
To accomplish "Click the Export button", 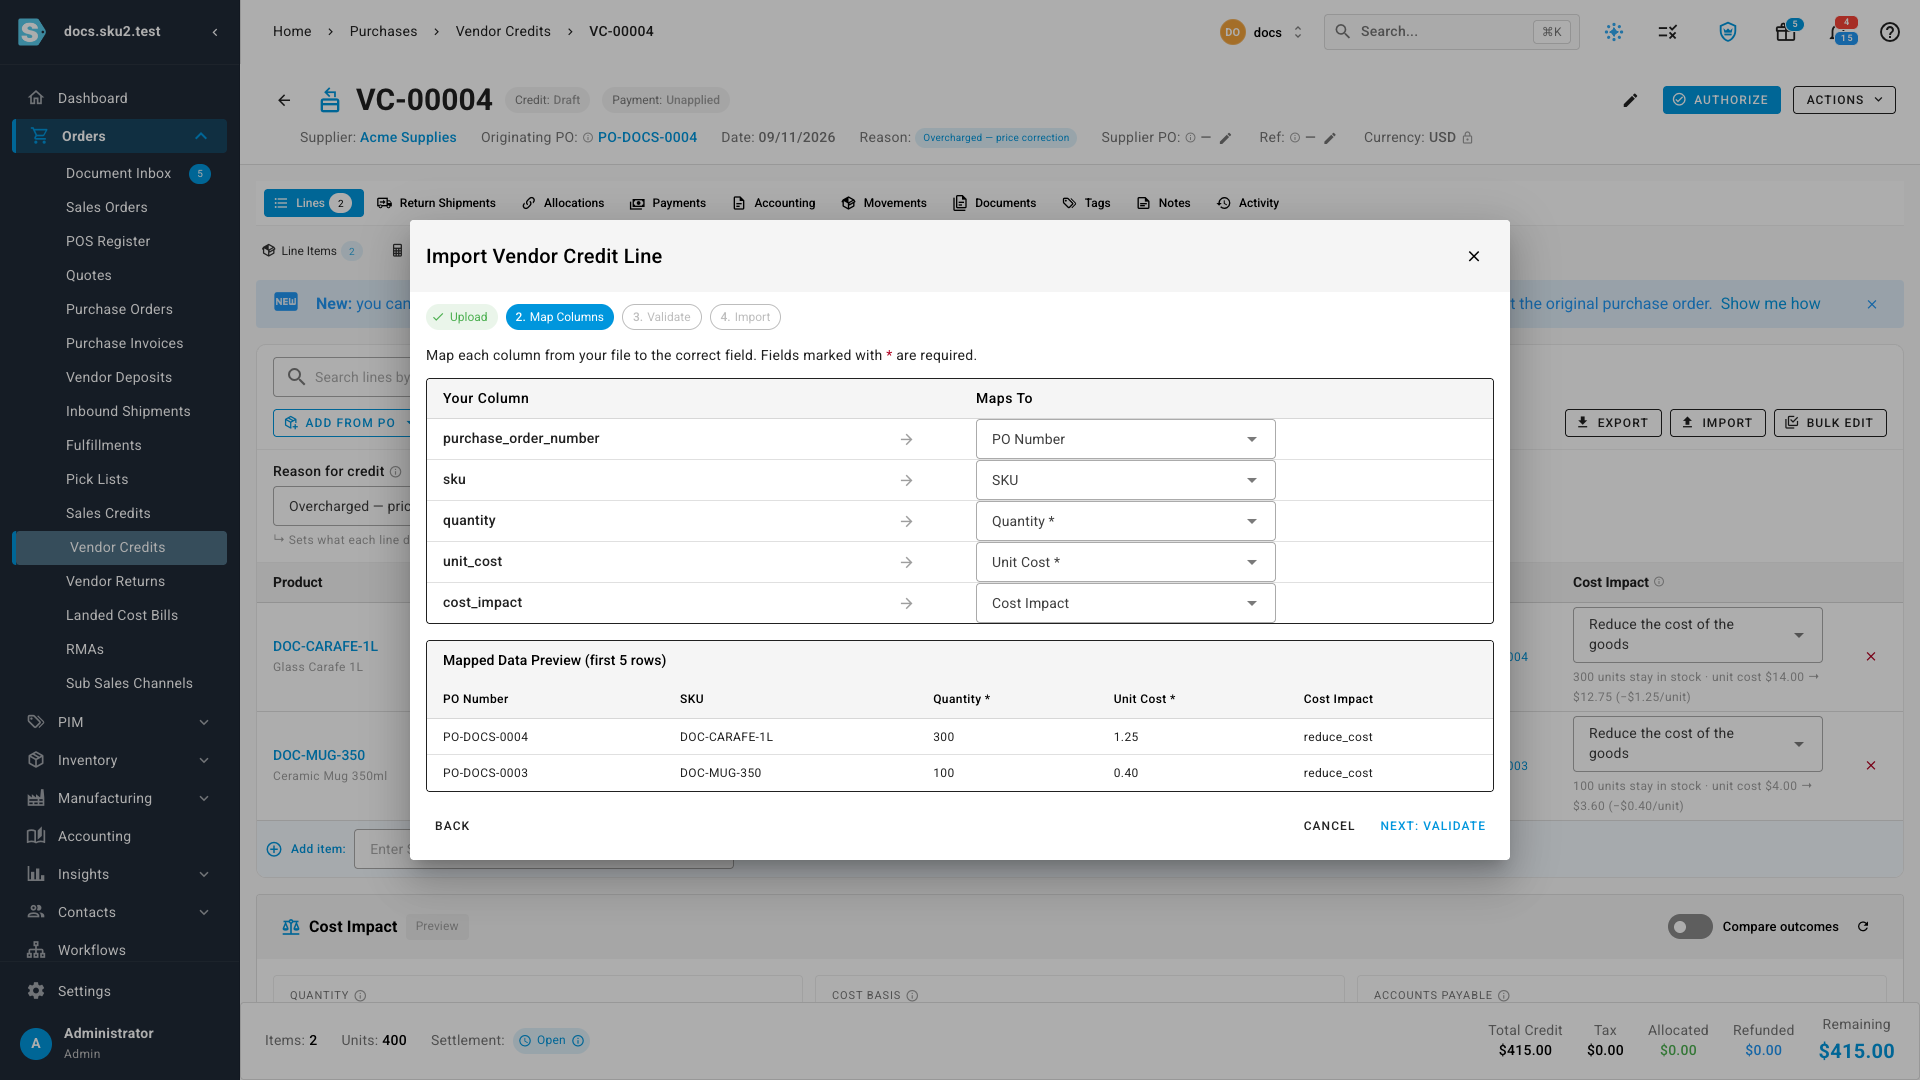I will click(1613, 423).
